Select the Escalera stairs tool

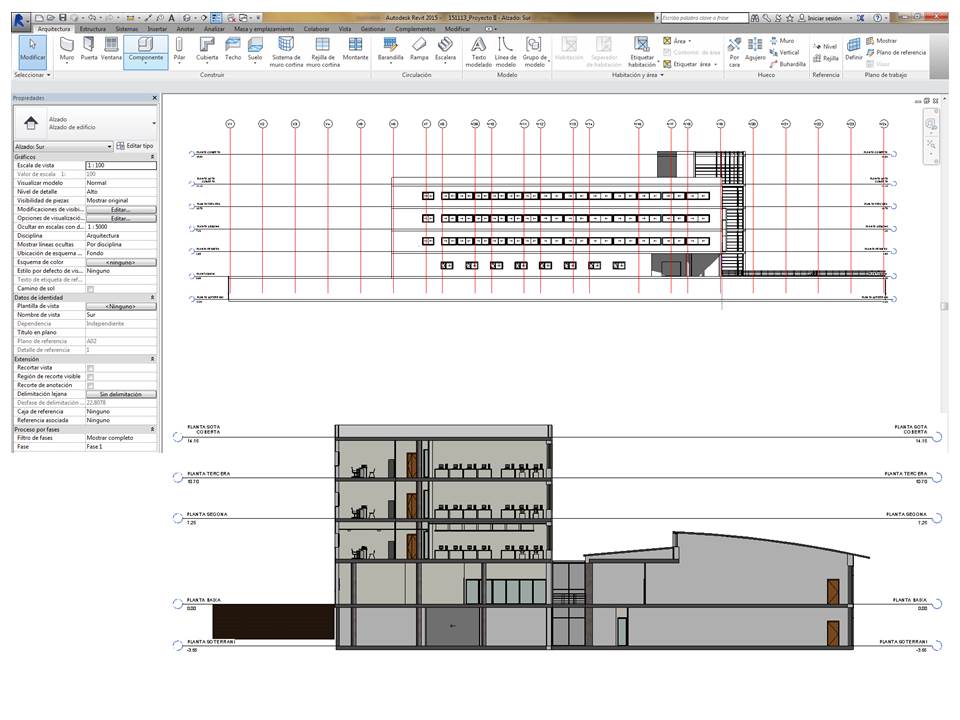click(x=444, y=47)
